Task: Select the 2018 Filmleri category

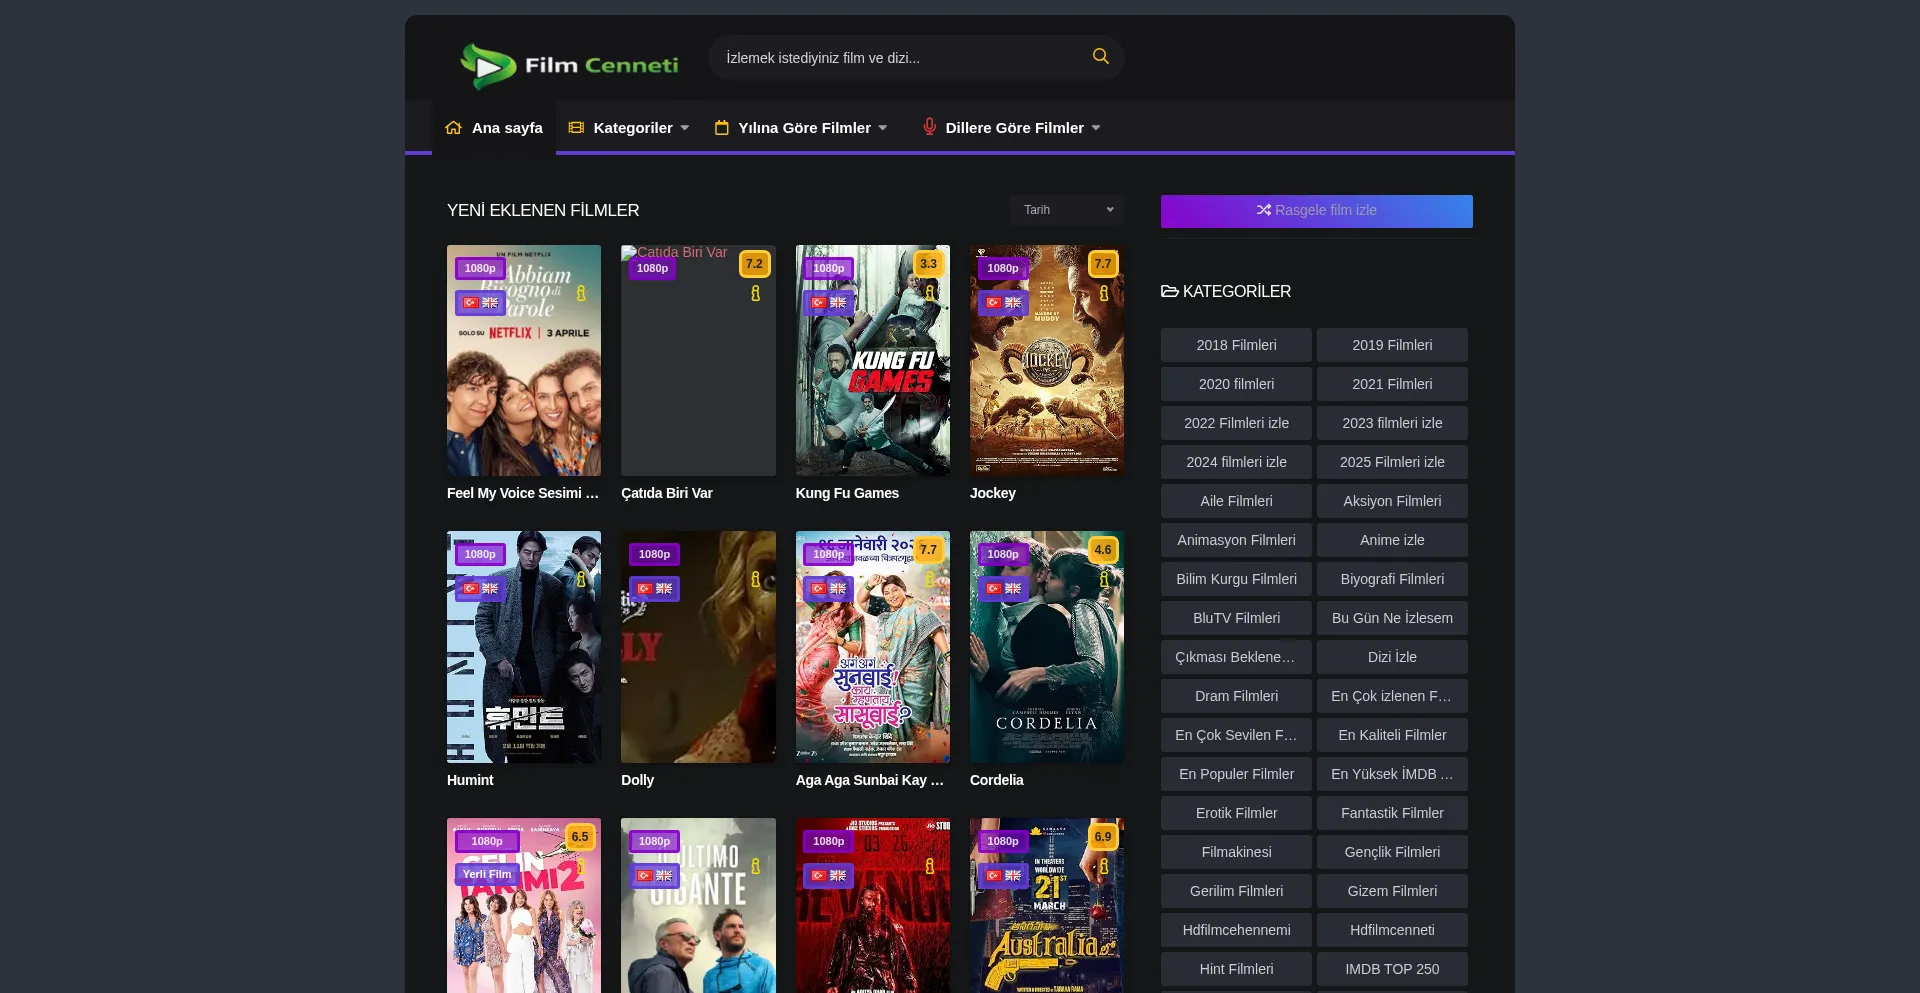Action: (x=1237, y=345)
